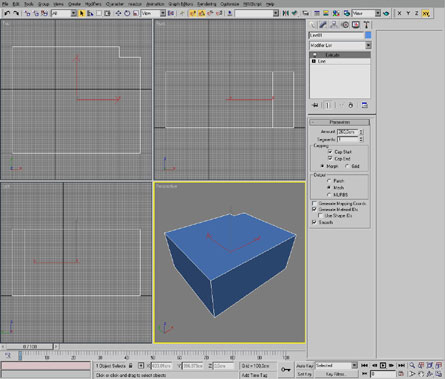445x379 pixels.
Task: Click the Quick Render teapot icon
Action: coord(386,13)
